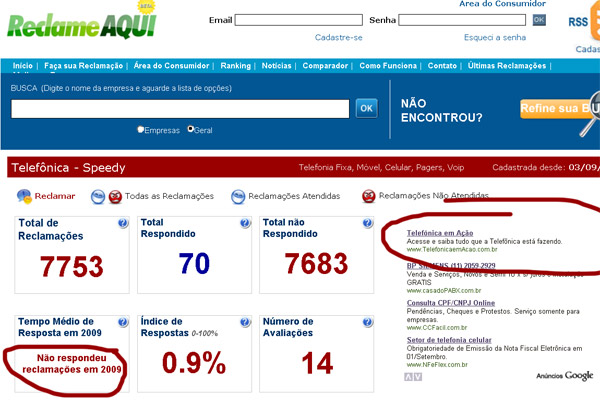Open the Comparador menu item
The image size is (600, 405).
click(x=325, y=65)
